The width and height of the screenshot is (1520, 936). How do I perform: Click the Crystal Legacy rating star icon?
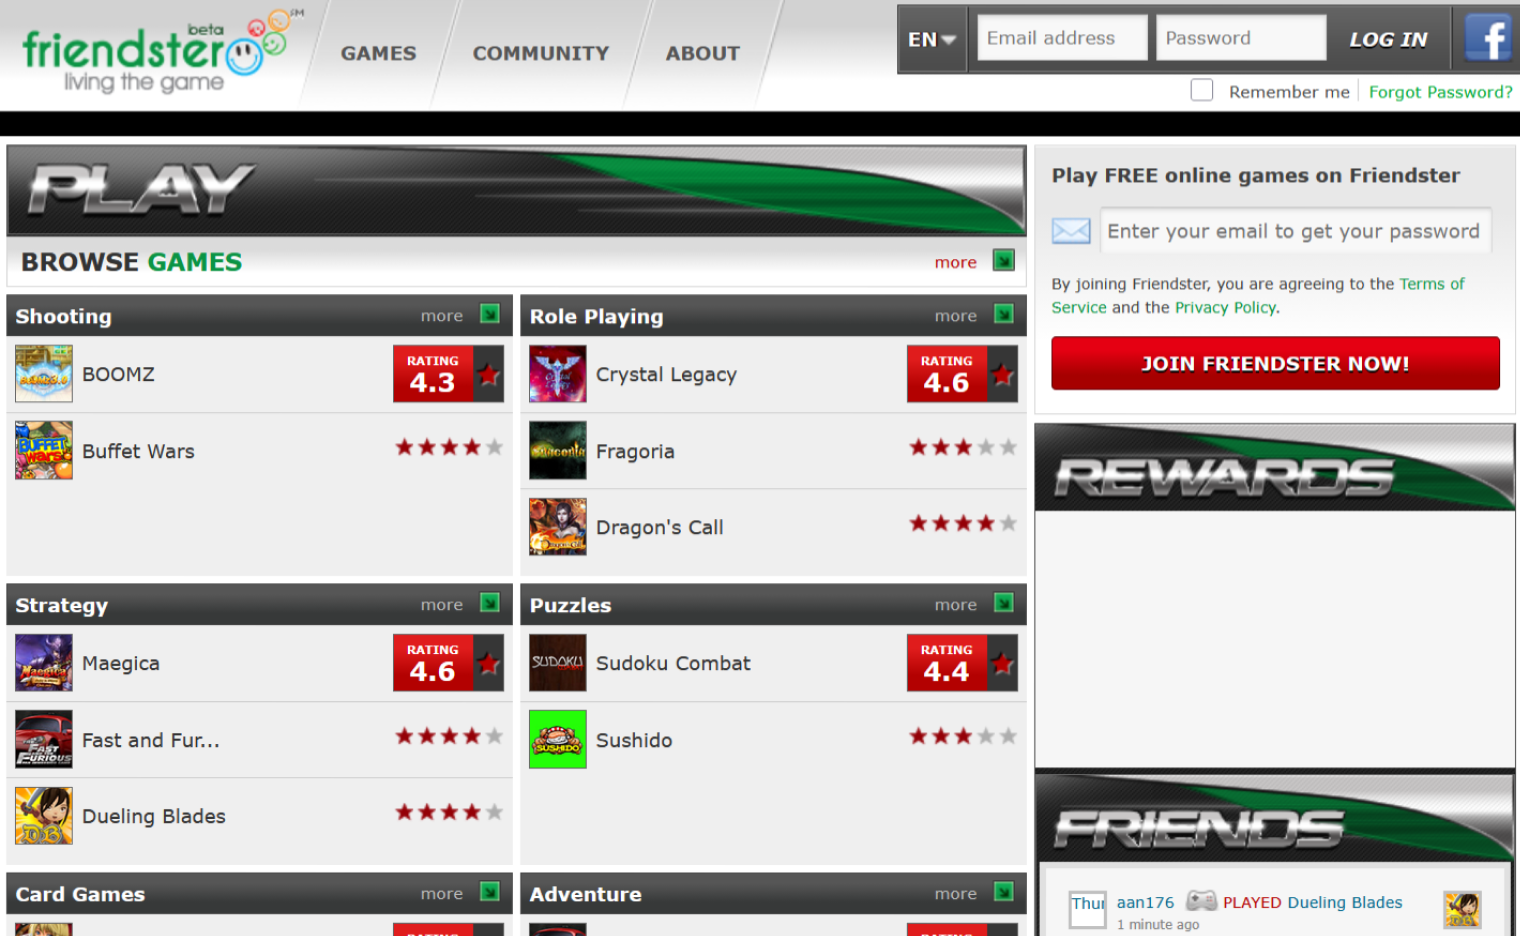1003,374
